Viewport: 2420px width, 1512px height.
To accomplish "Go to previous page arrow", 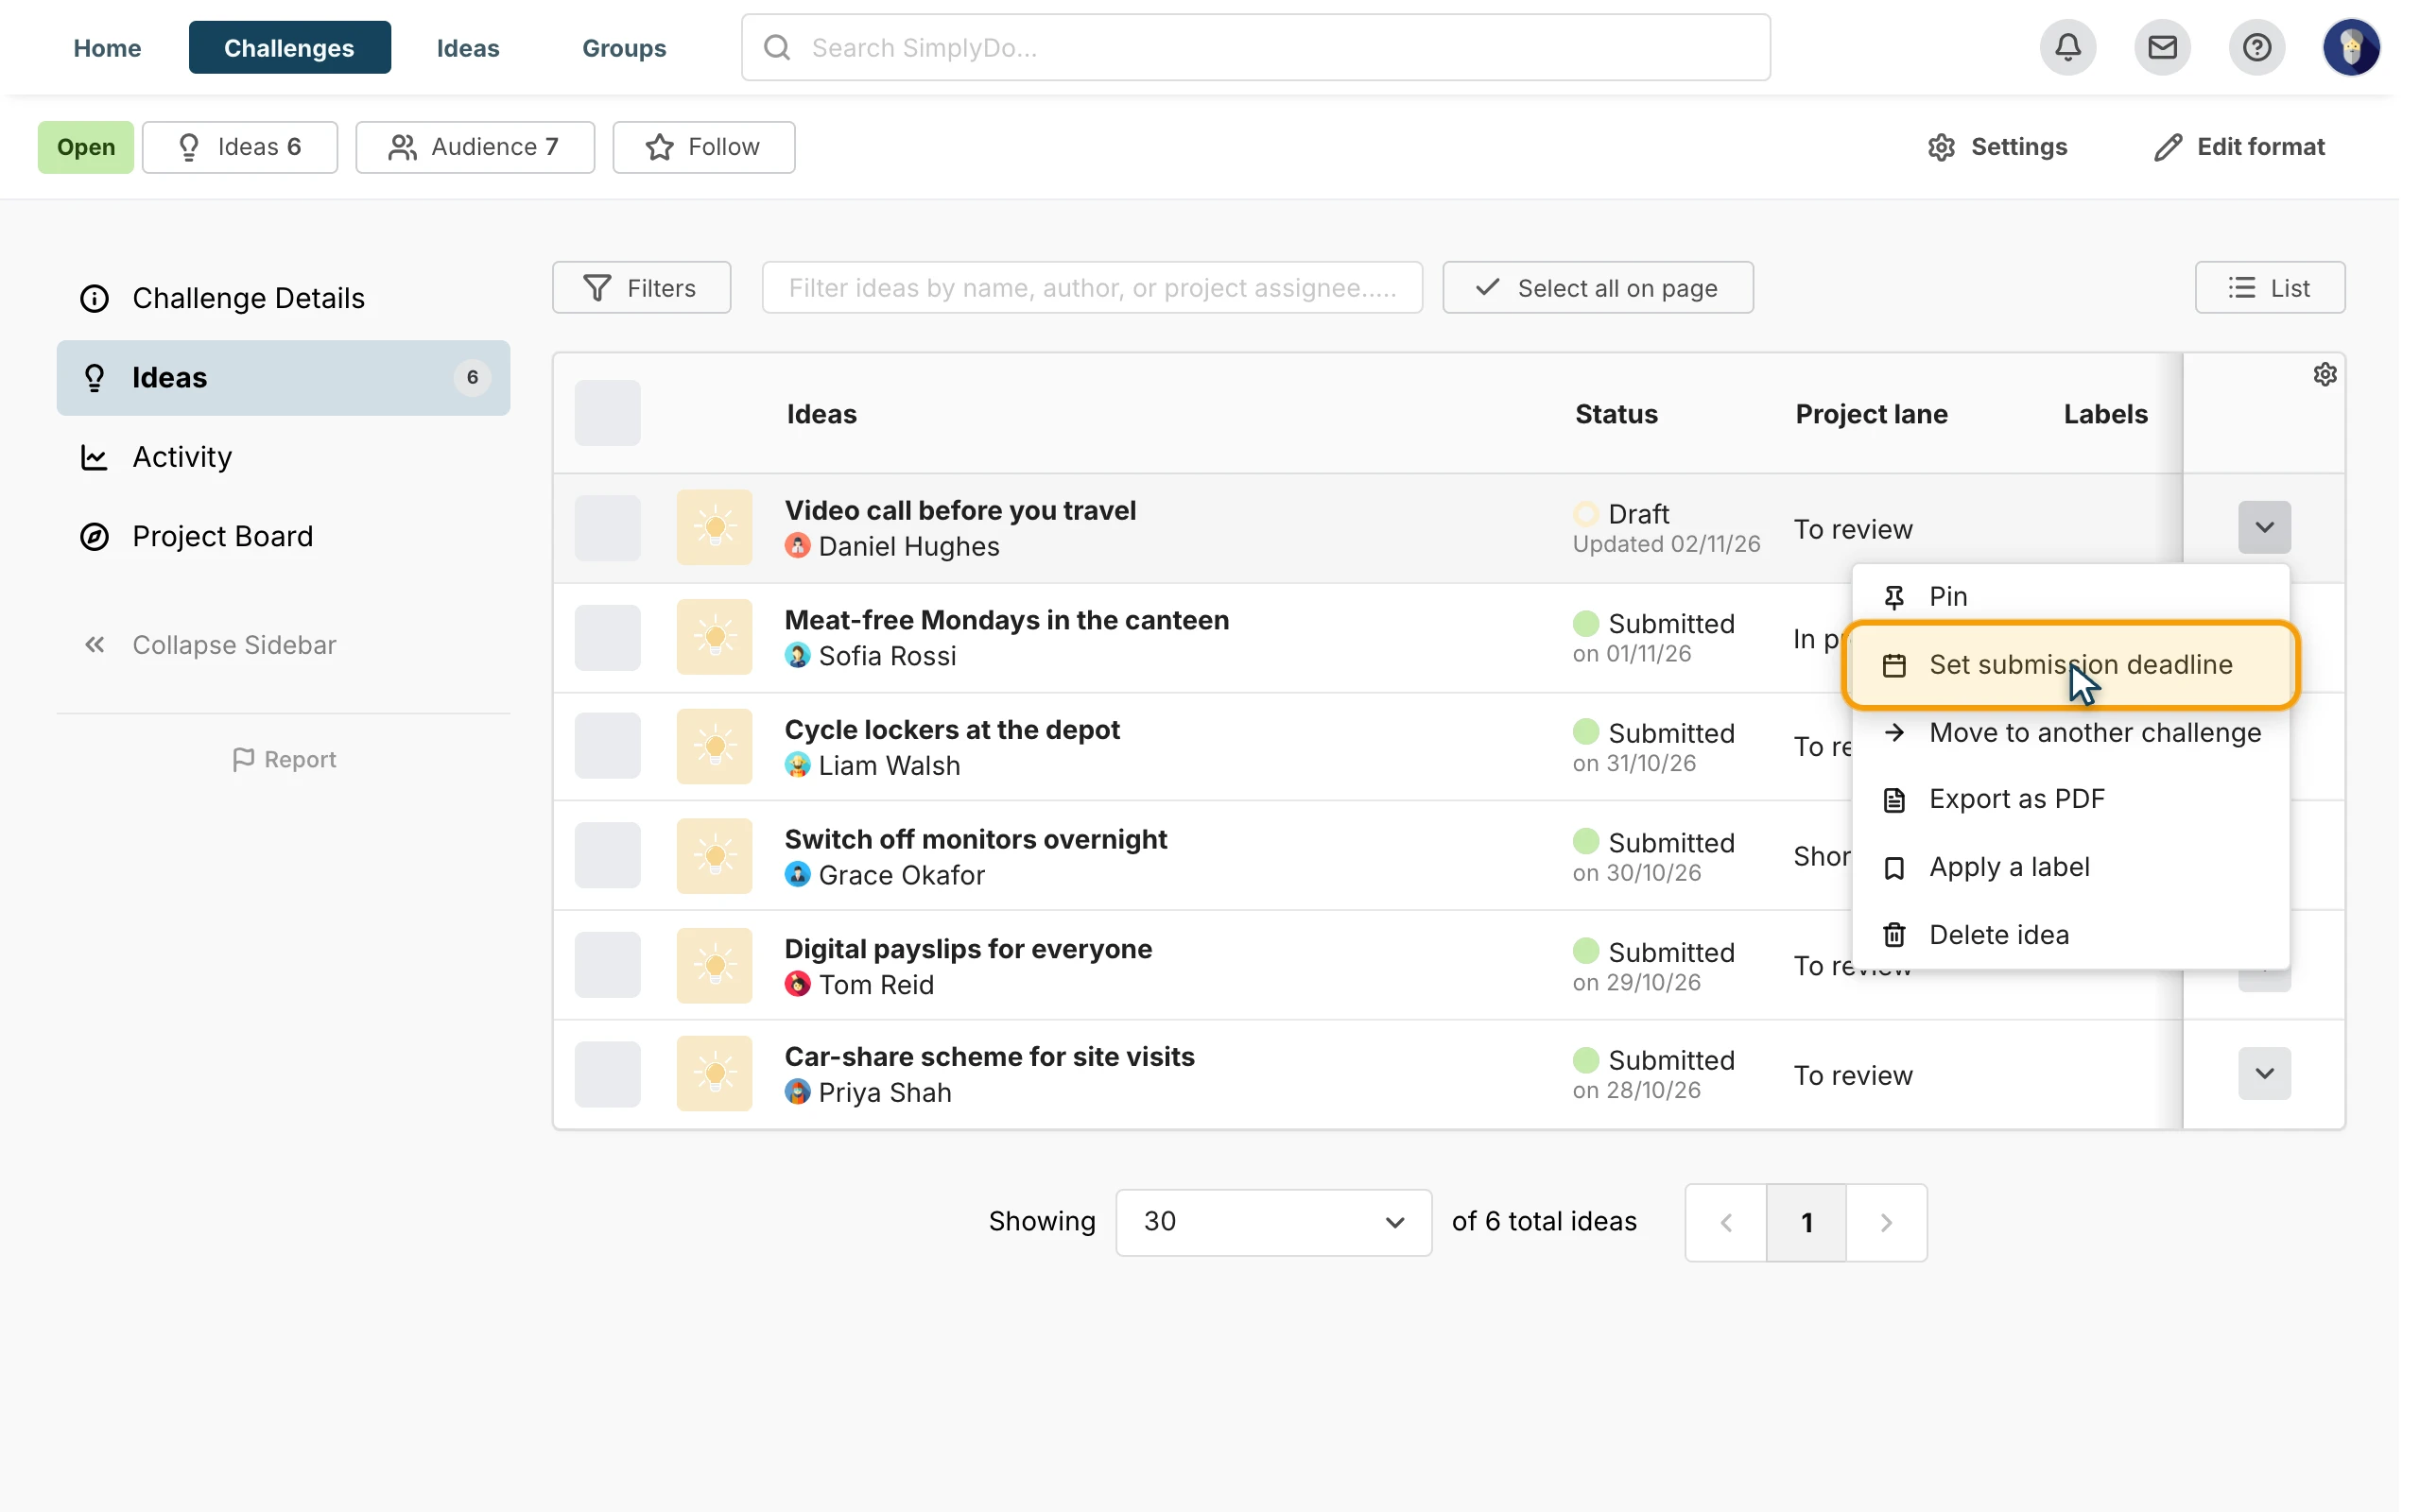I will click(1726, 1222).
